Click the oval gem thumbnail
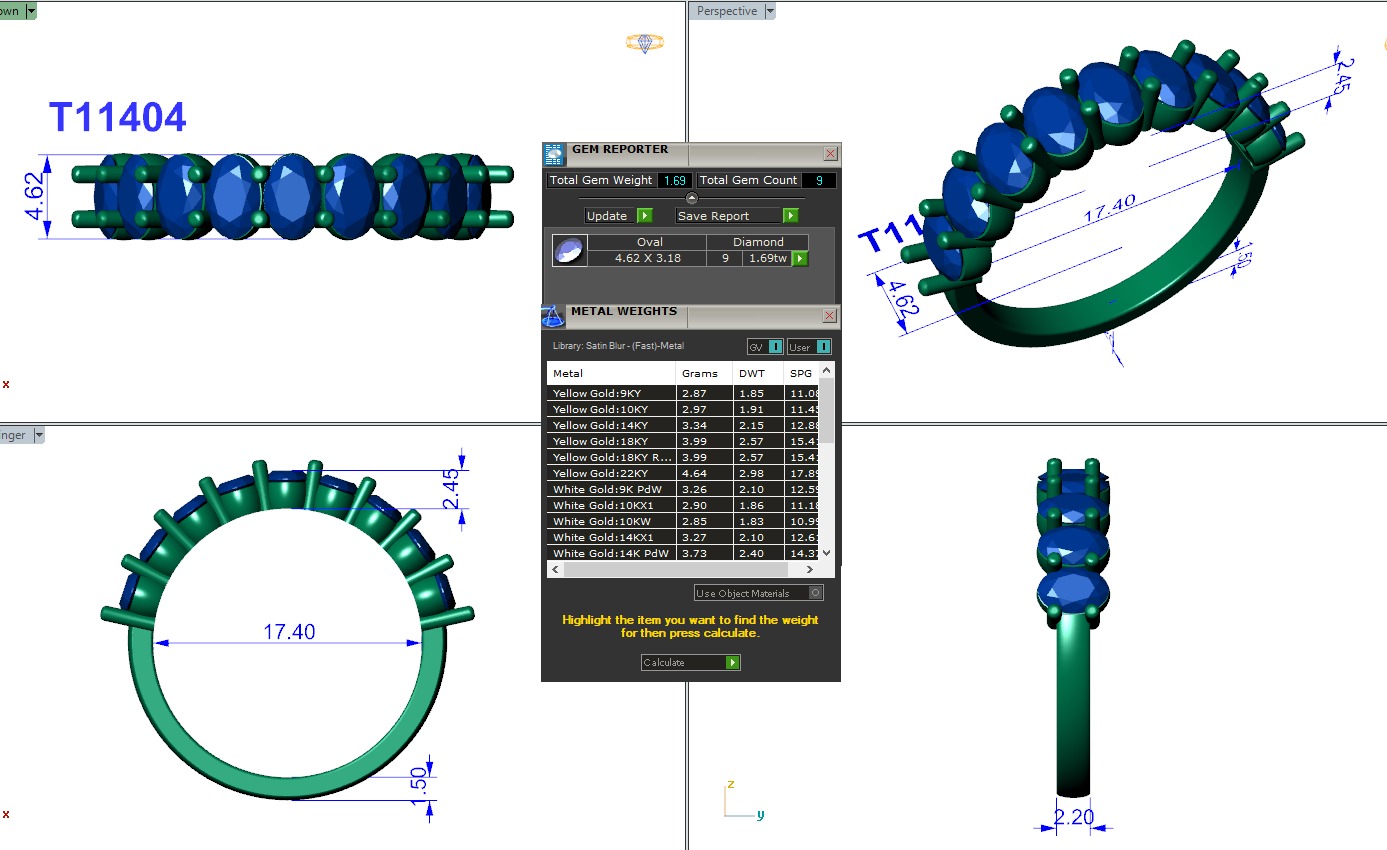1387x850 pixels. point(569,251)
